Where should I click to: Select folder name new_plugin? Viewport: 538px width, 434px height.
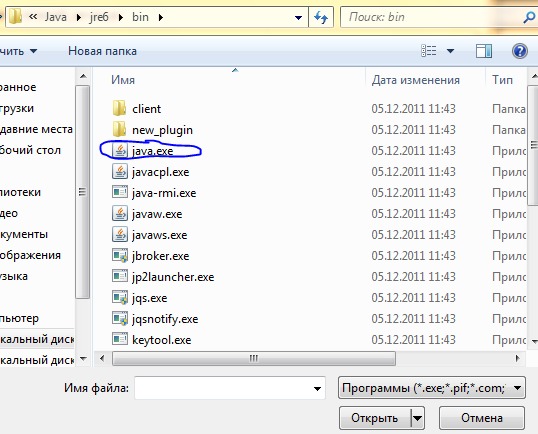pyautogui.click(x=162, y=130)
